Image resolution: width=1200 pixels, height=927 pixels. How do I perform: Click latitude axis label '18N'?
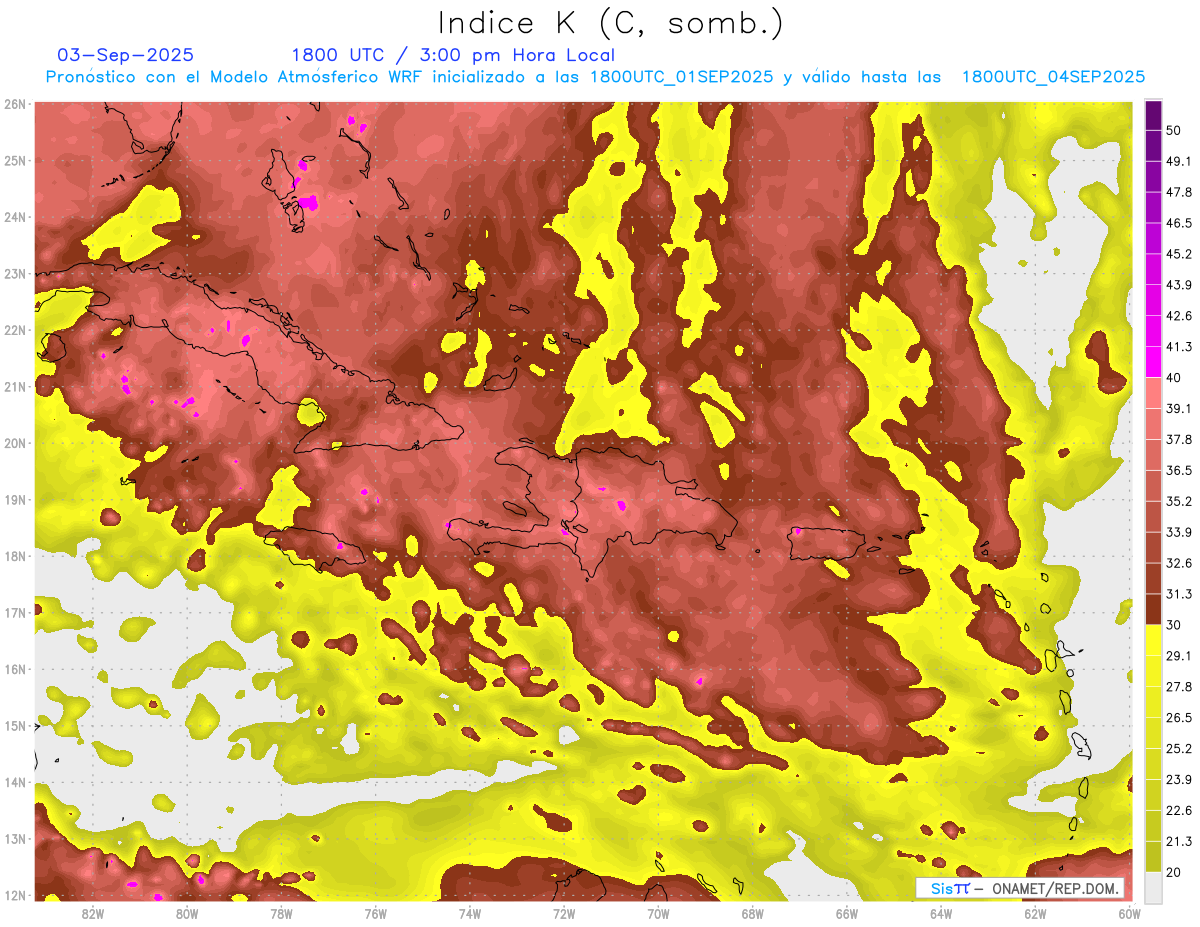(x=14, y=556)
